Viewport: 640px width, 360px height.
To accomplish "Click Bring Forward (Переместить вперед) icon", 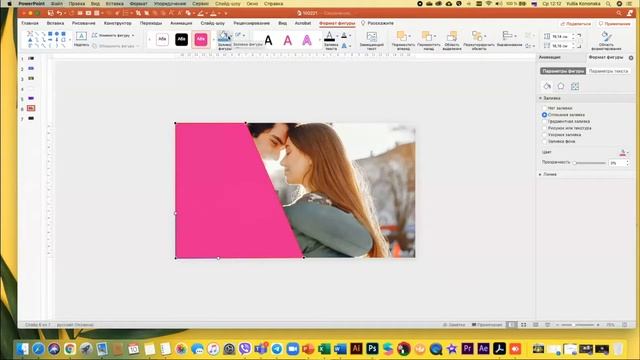I will coord(402,36).
